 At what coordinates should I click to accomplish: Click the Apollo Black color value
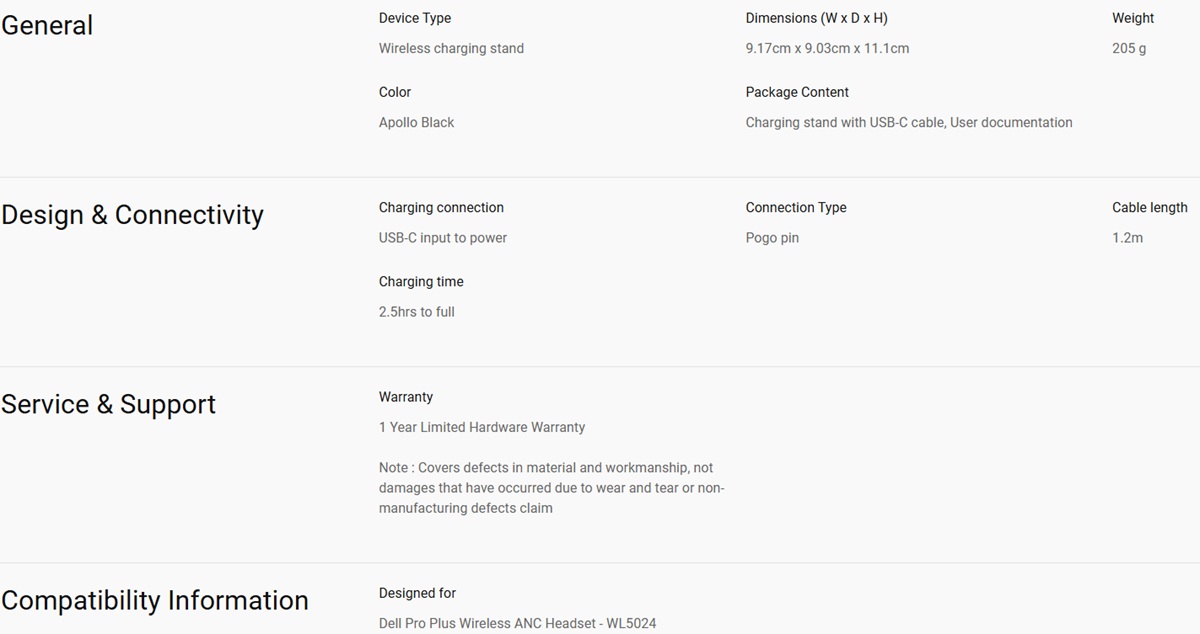pyautogui.click(x=416, y=122)
